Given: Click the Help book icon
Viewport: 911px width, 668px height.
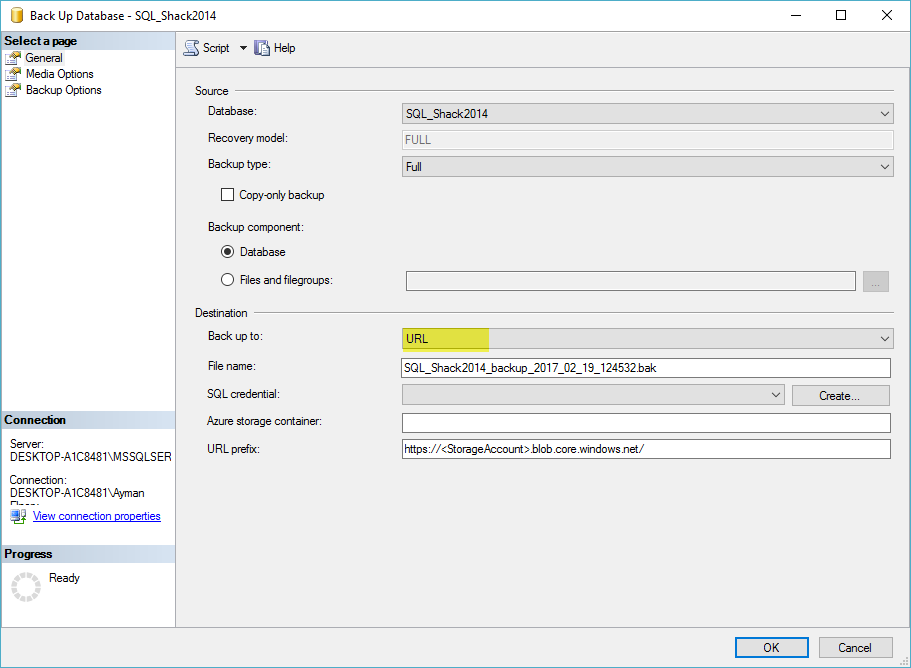Looking at the screenshot, I should [x=262, y=48].
